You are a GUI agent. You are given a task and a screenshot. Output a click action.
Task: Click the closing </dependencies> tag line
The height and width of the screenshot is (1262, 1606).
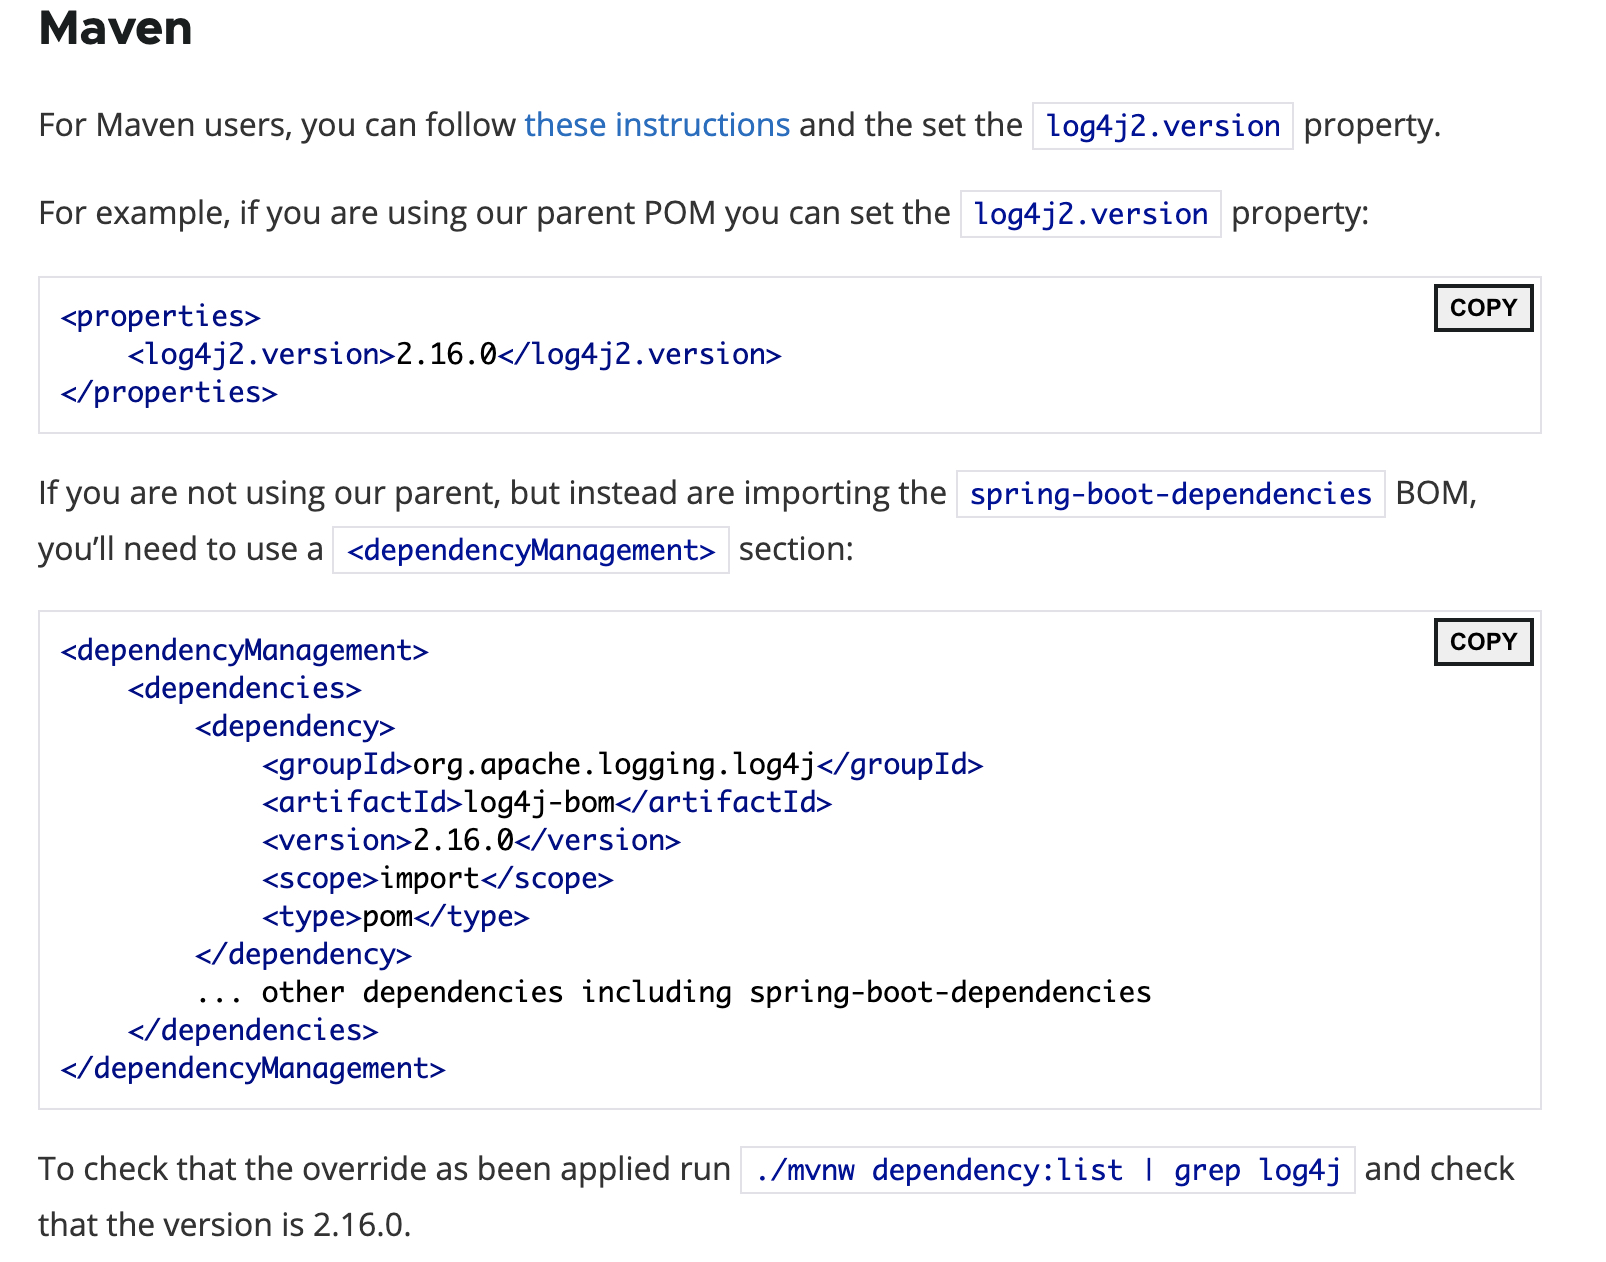(x=253, y=1030)
